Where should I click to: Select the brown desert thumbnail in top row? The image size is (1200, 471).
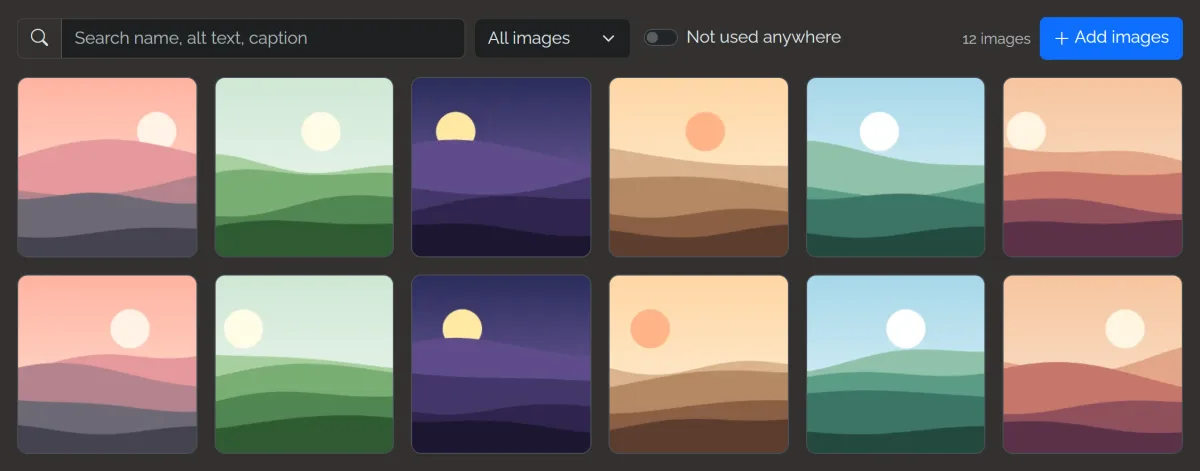(x=698, y=167)
